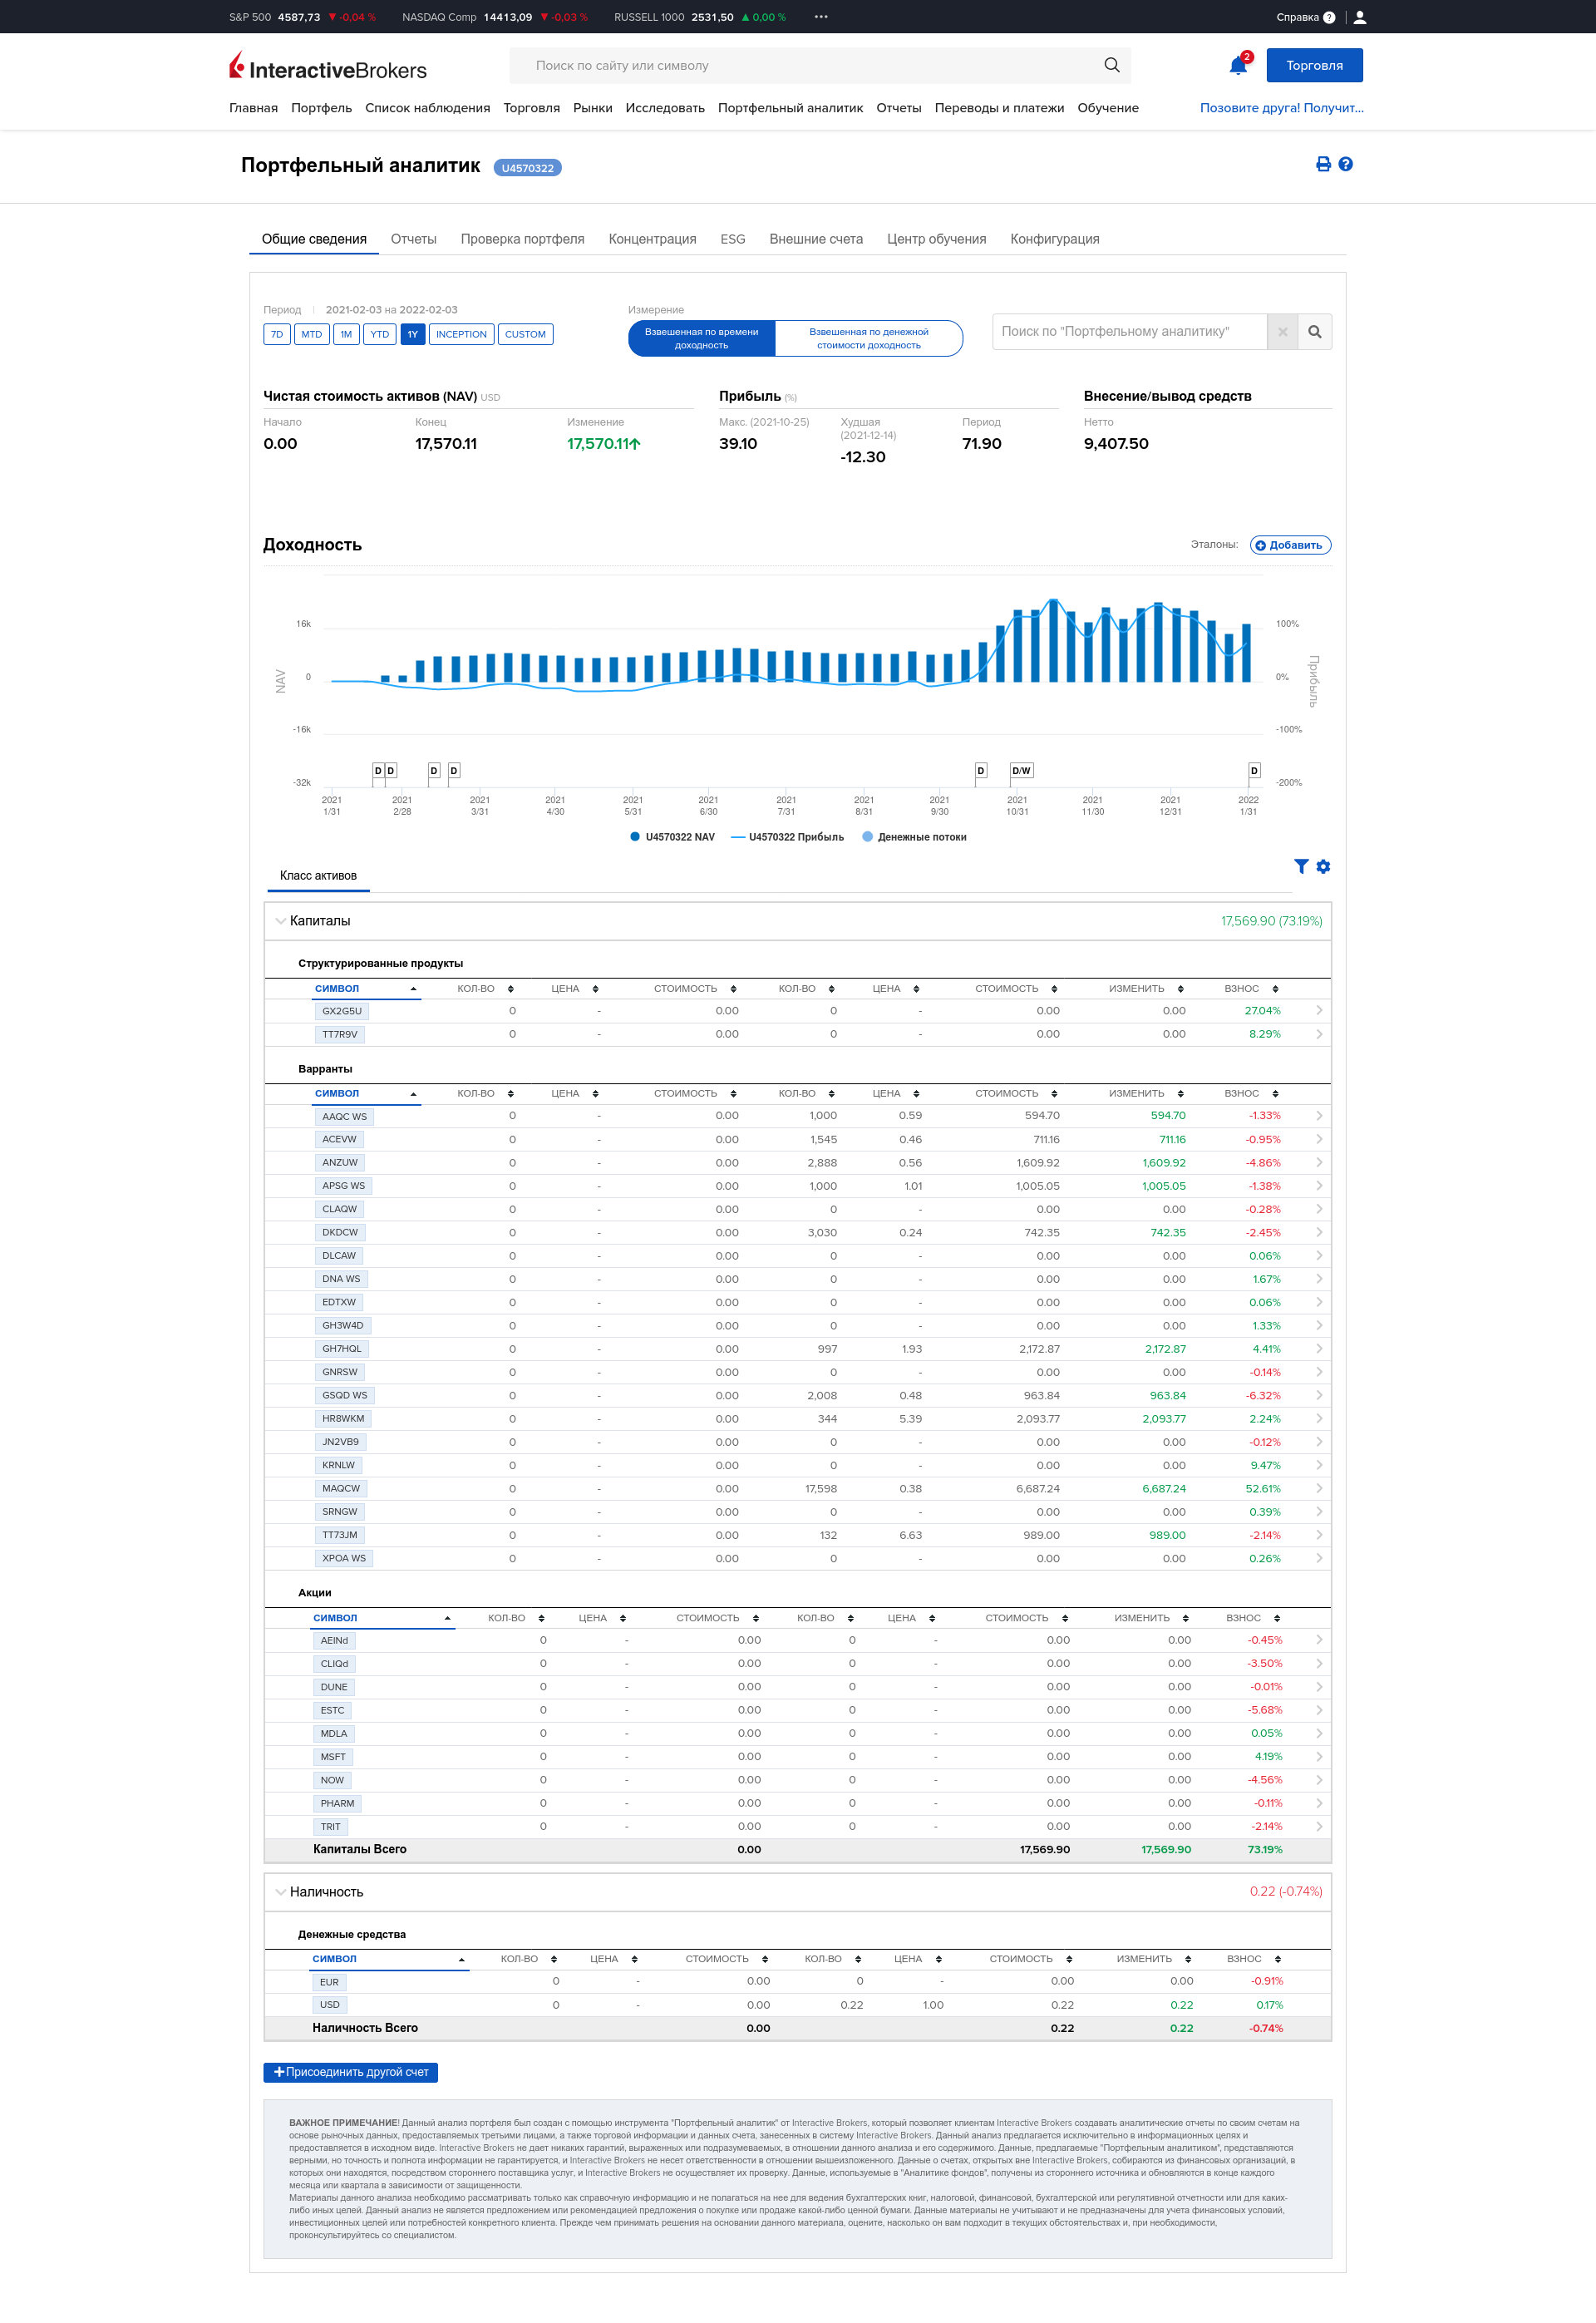This screenshot has width=1596, height=2323.
Task: Click the D/W cash flow marker on the chart
Action: point(1020,770)
